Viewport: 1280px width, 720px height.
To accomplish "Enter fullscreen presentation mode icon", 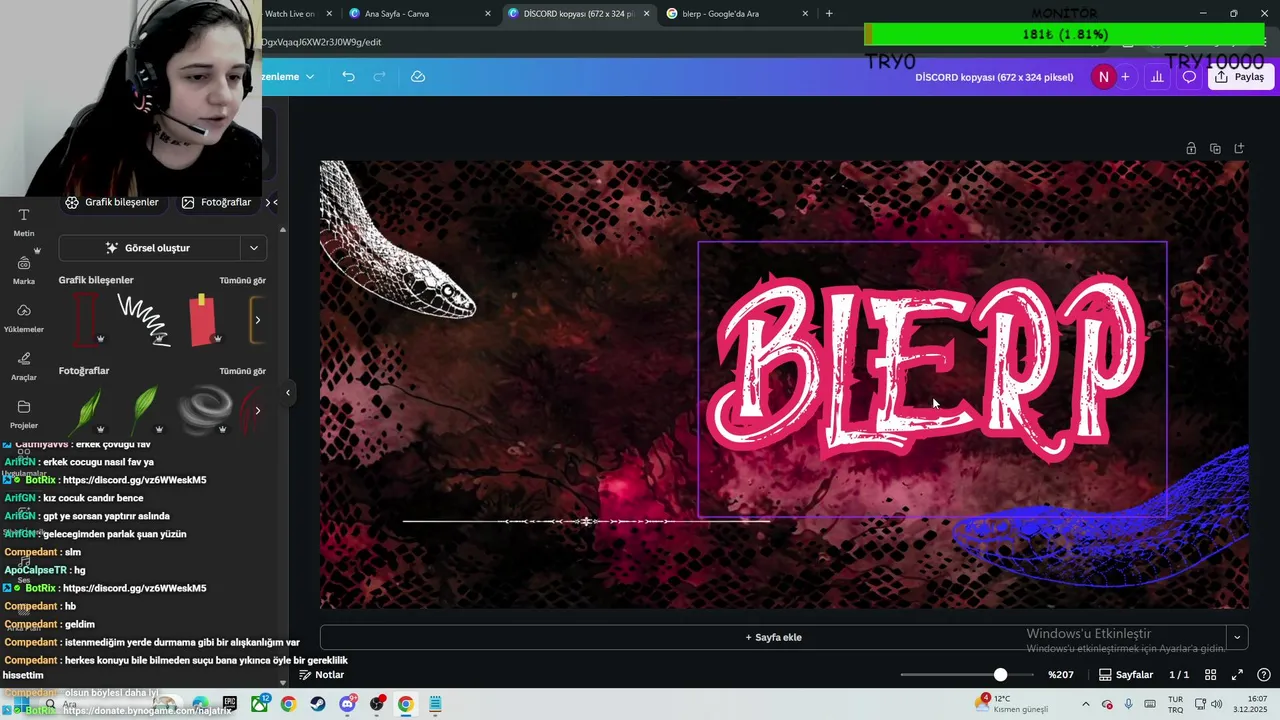I will (1237, 675).
